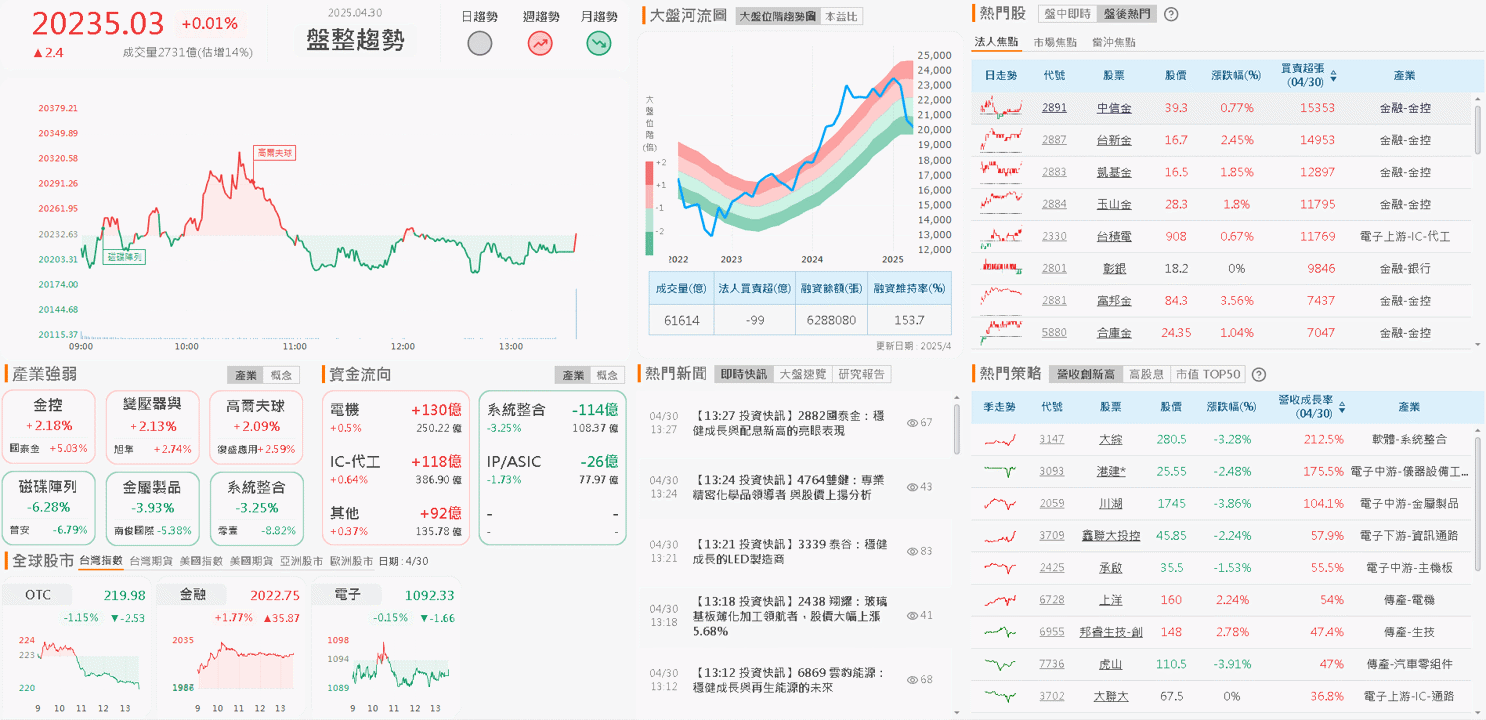Open news 2438 翔耀 玻璃基板薄化加工領航者
Image resolution: width=1486 pixels, height=720 pixels.
pyautogui.click(x=790, y=615)
